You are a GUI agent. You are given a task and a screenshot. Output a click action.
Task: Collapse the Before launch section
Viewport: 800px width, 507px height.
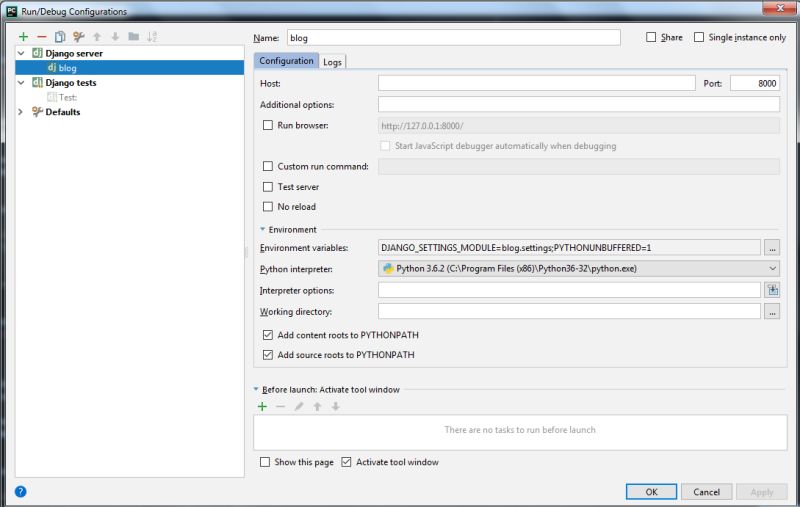click(256, 390)
